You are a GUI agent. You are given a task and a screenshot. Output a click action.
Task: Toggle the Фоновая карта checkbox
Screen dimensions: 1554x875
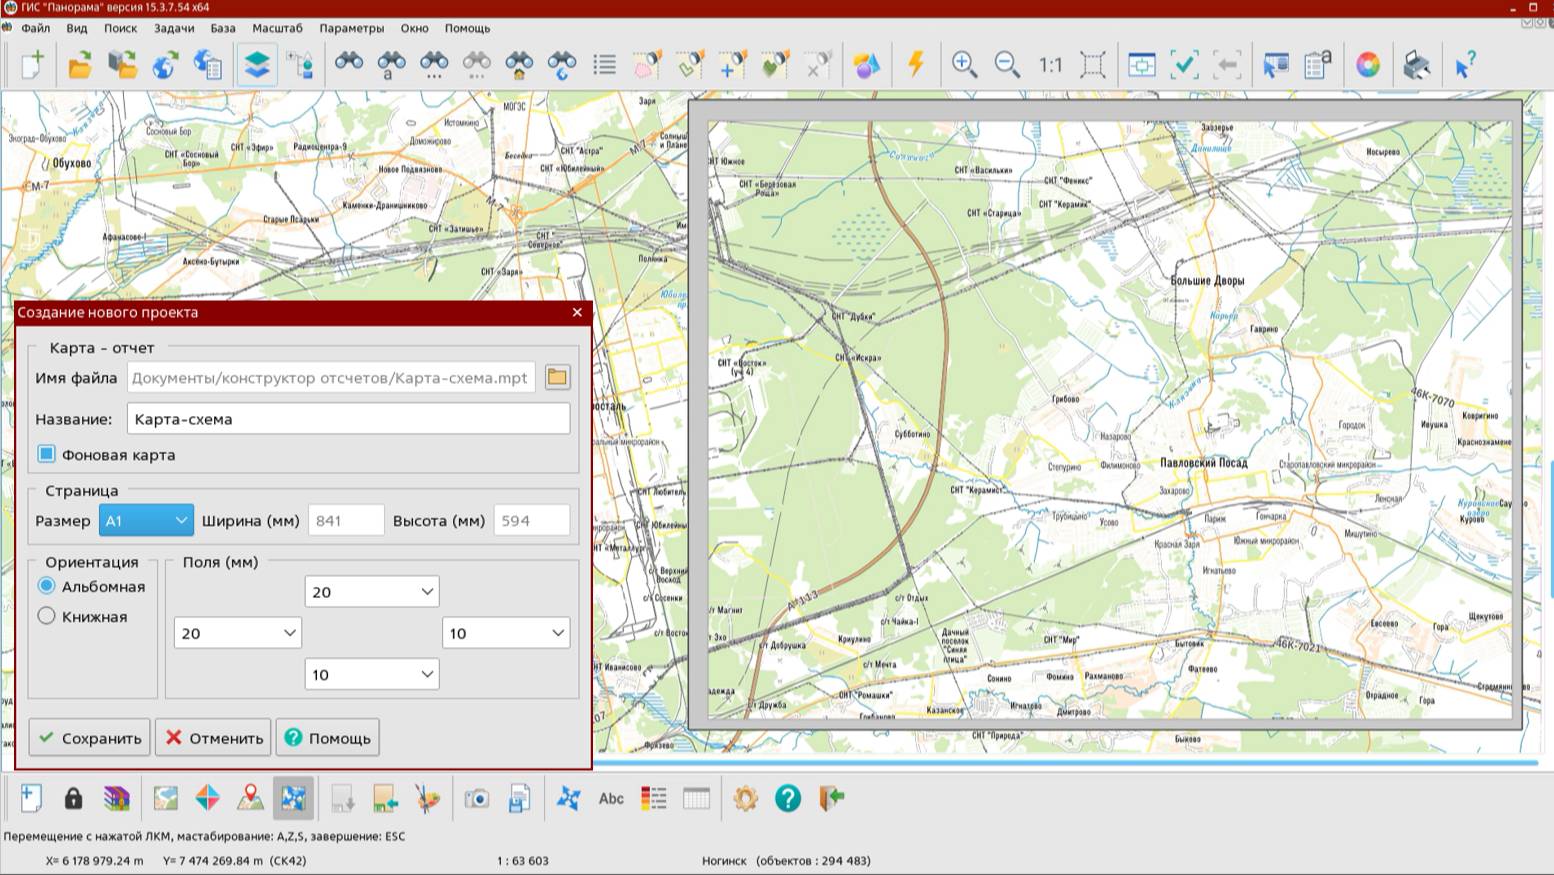[47, 454]
